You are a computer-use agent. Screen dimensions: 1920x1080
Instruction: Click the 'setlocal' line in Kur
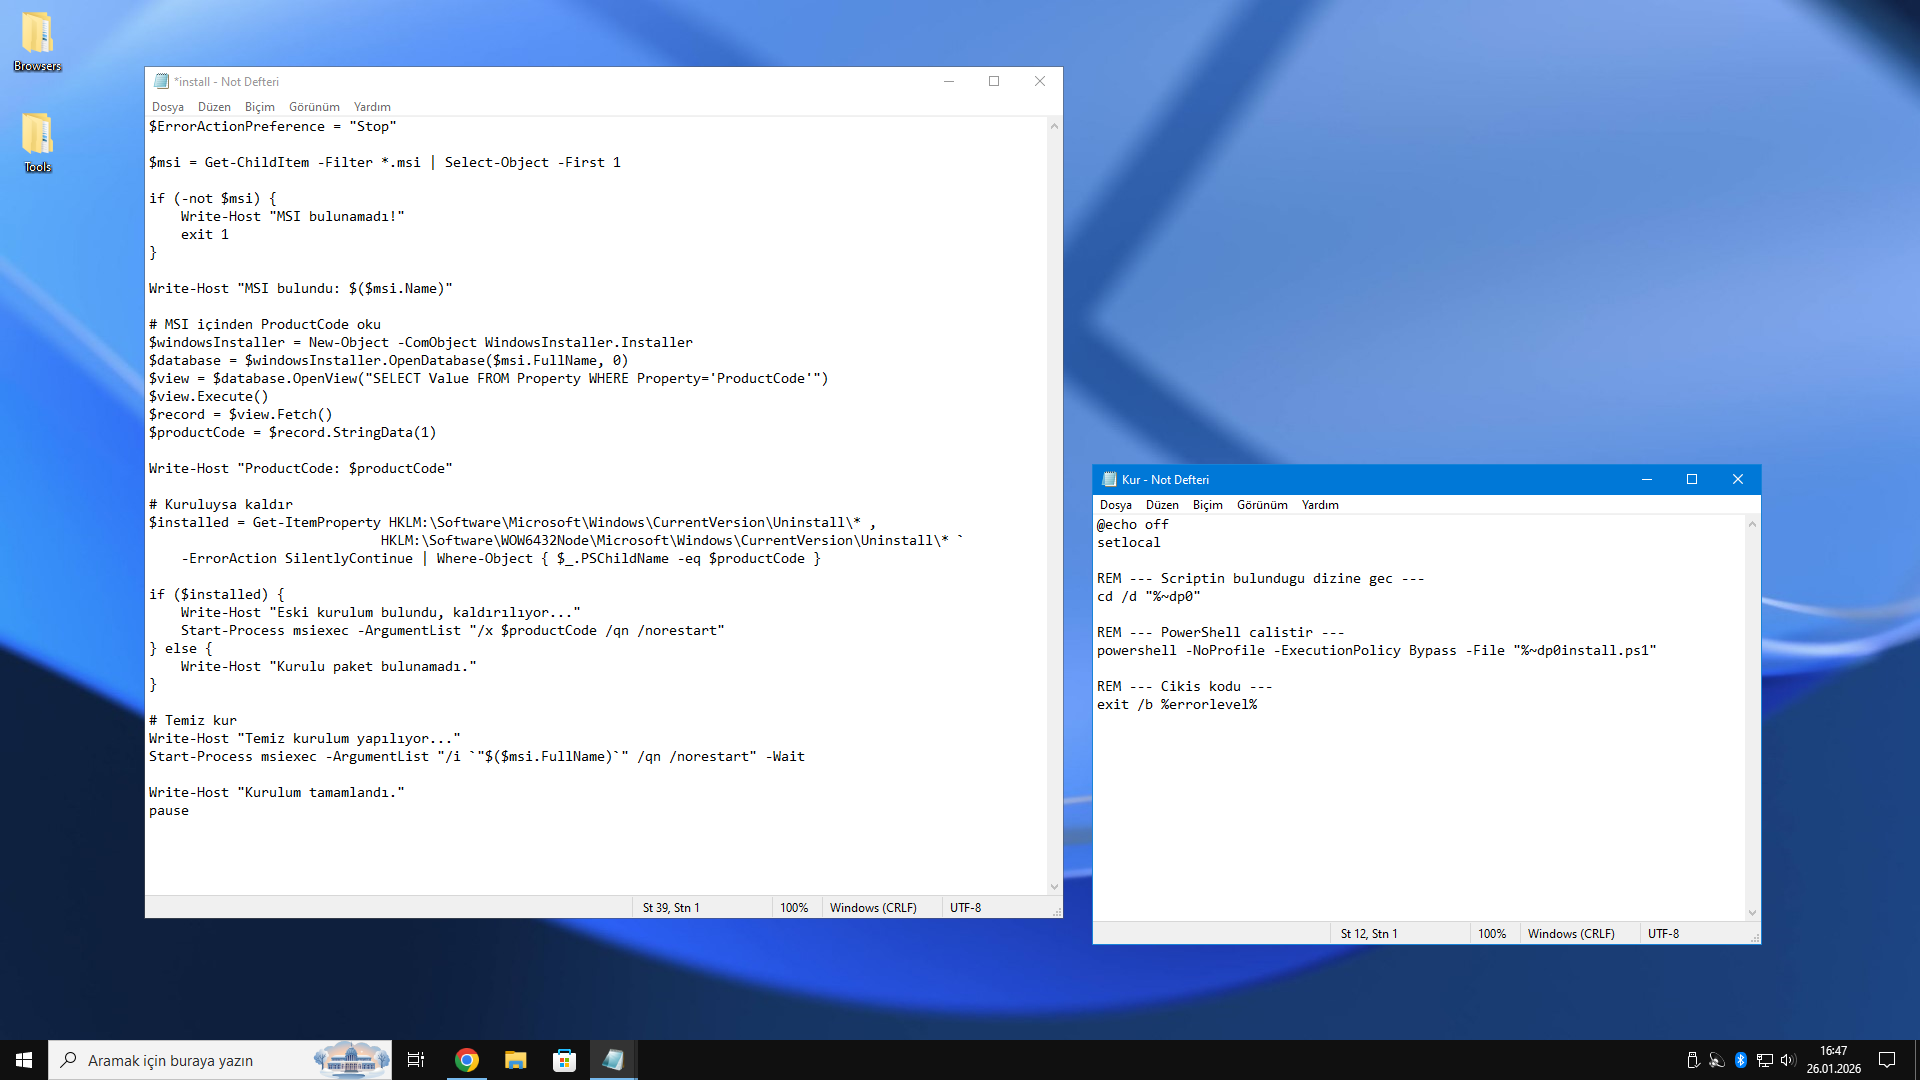pyautogui.click(x=1129, y=542)
